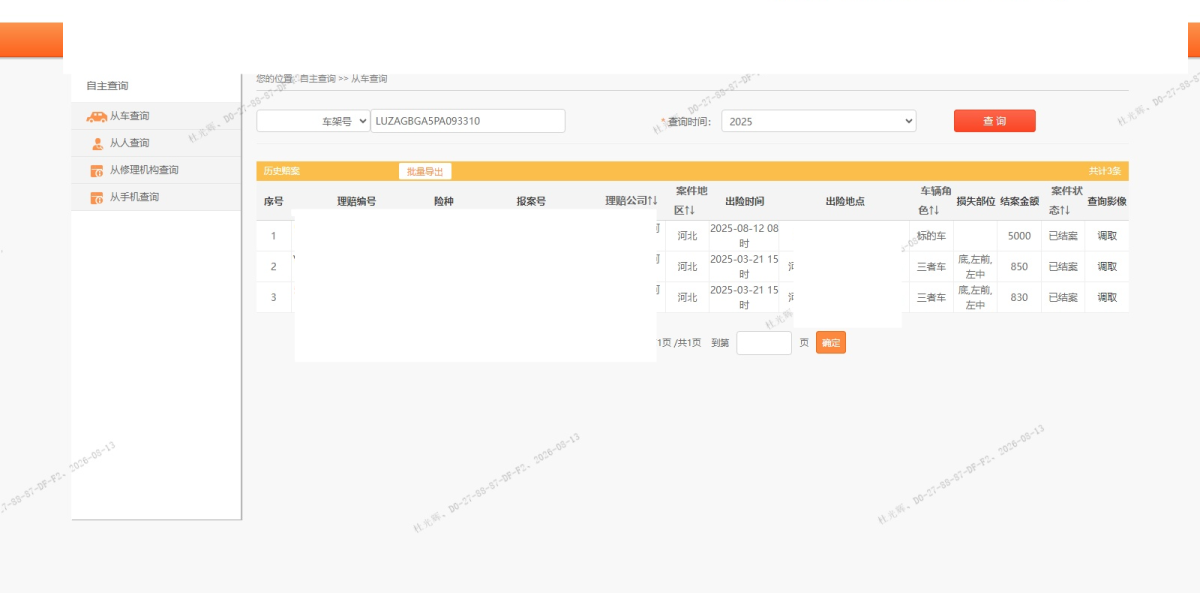Click the 830 settlement amount cell
Screen dimensions: 1200x593
[1019, 297]
